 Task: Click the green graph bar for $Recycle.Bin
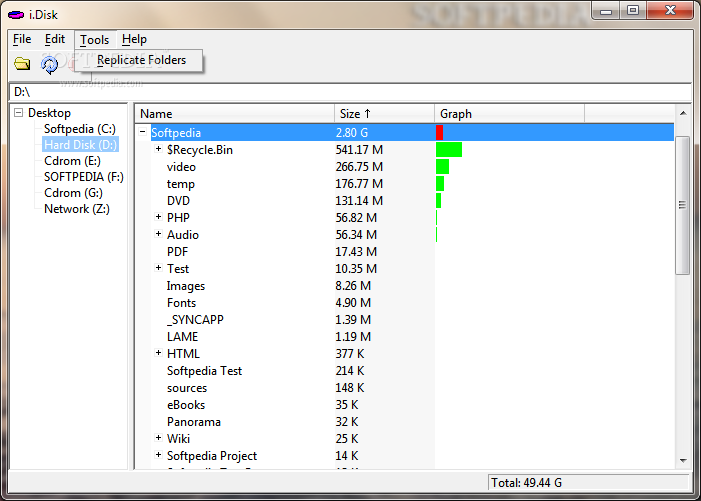pyautogui.click(x=449, y=150)
